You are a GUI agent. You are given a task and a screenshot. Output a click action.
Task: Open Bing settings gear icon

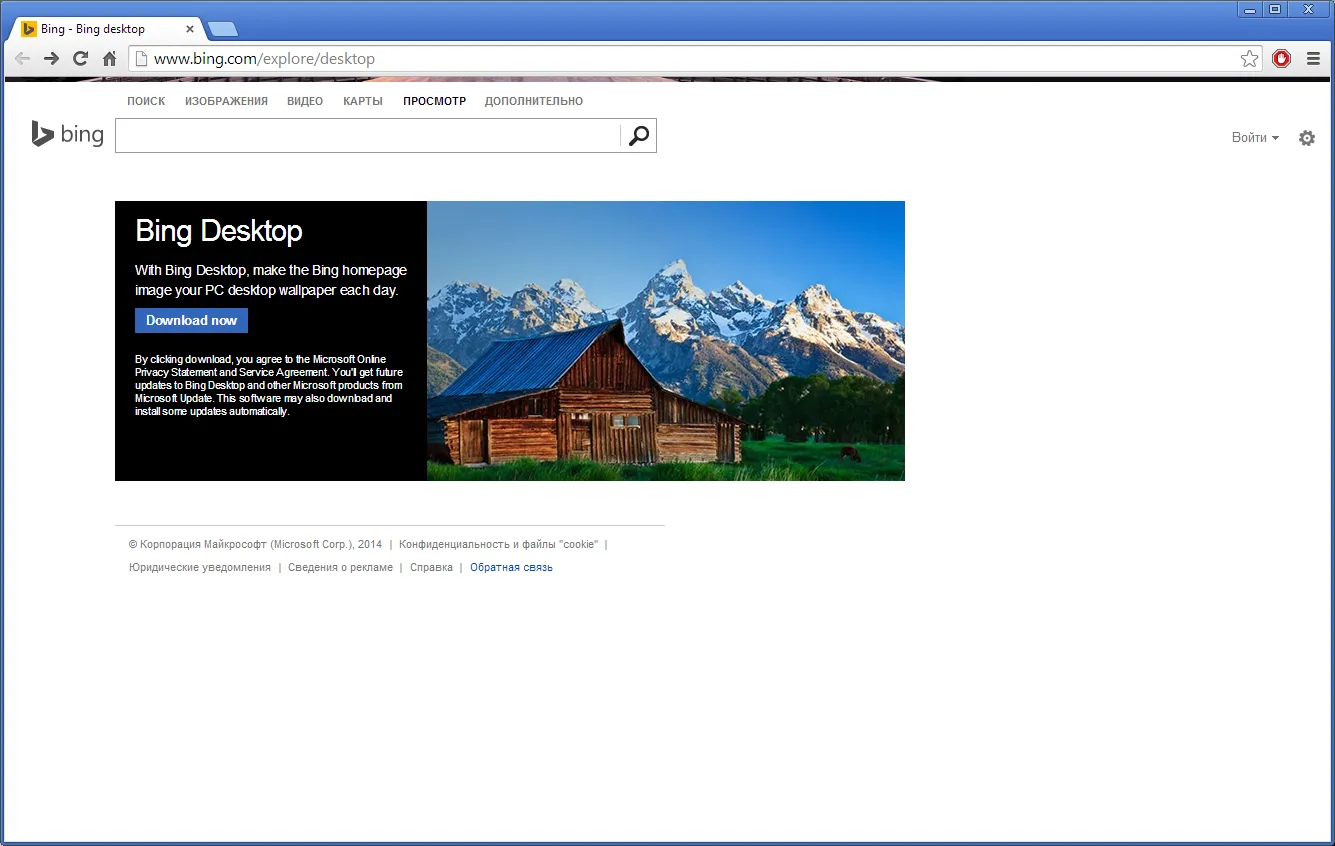click(1307, 138)
